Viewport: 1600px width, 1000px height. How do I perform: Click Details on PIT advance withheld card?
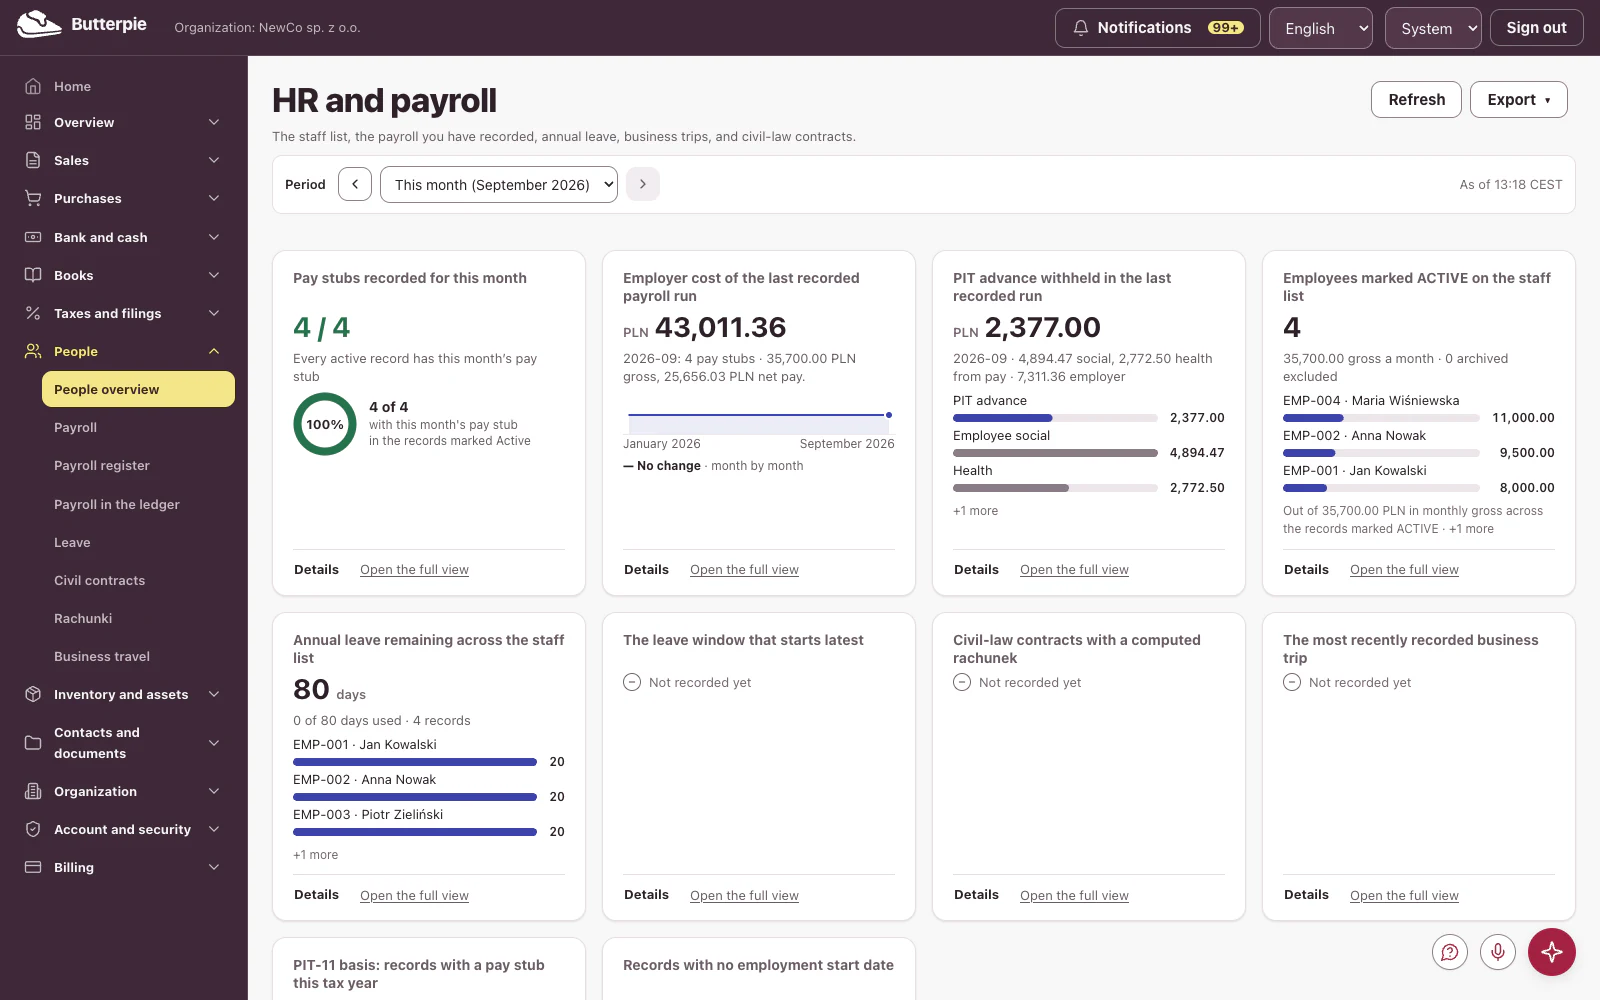click(976, 570)
